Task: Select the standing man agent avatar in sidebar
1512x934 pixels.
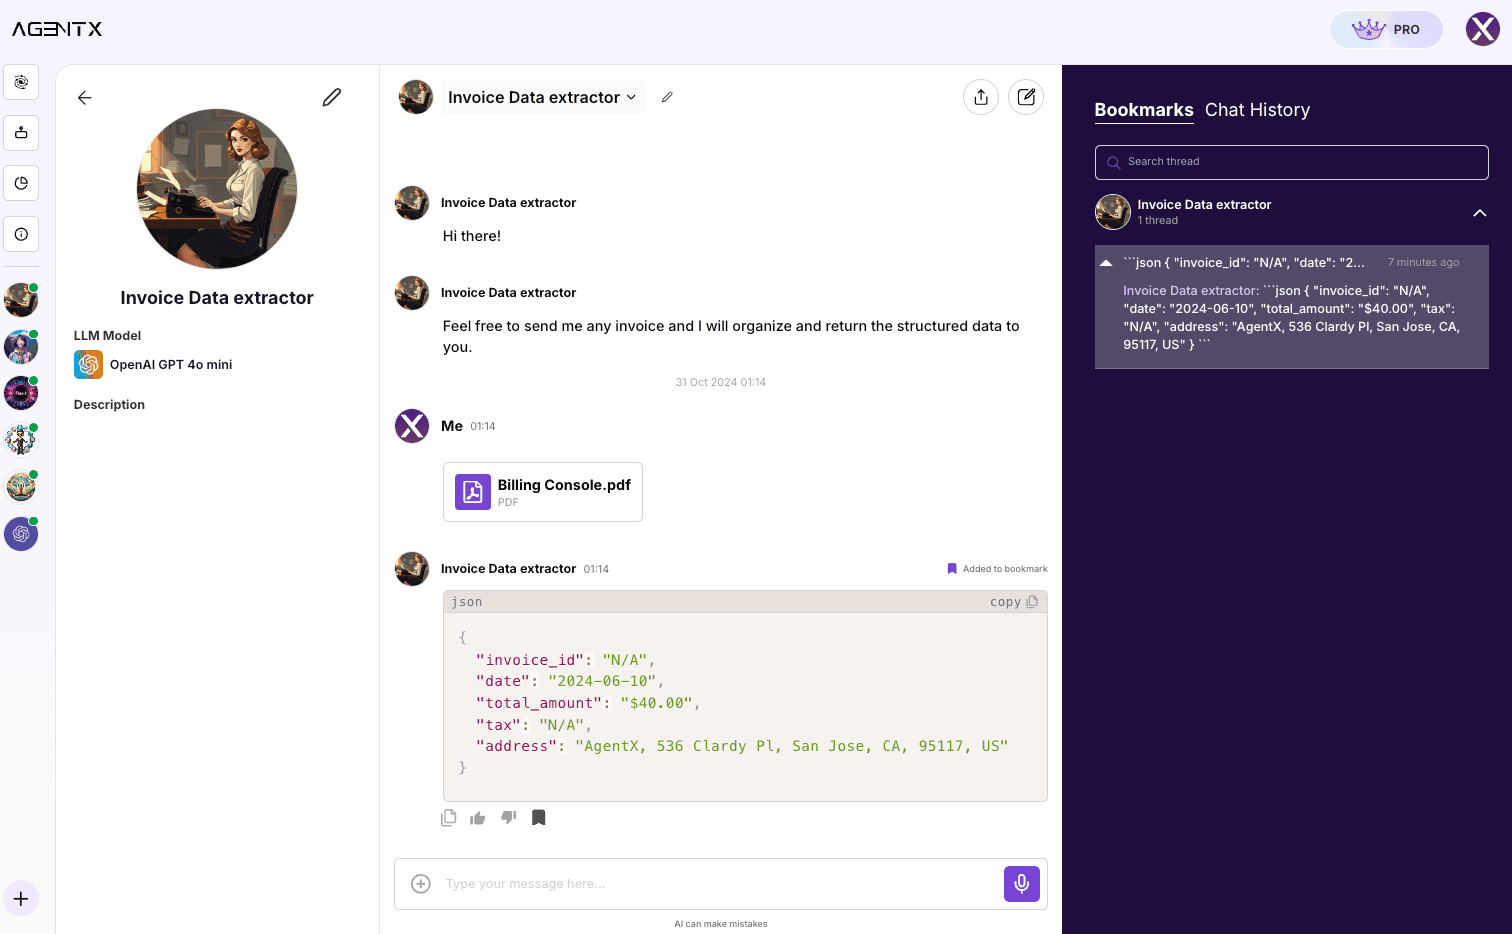Action: pos(21,440)
